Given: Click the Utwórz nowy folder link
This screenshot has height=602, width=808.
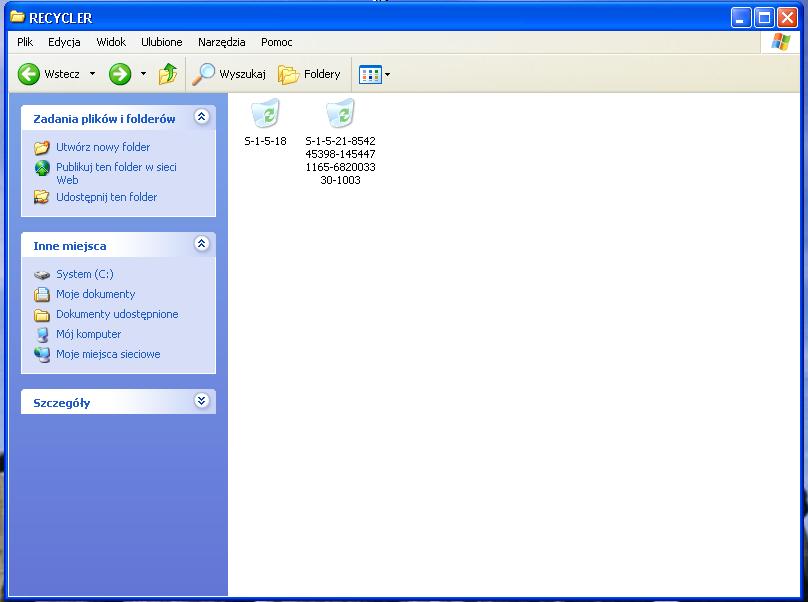Looking at the screenshot, I should 103,147.
